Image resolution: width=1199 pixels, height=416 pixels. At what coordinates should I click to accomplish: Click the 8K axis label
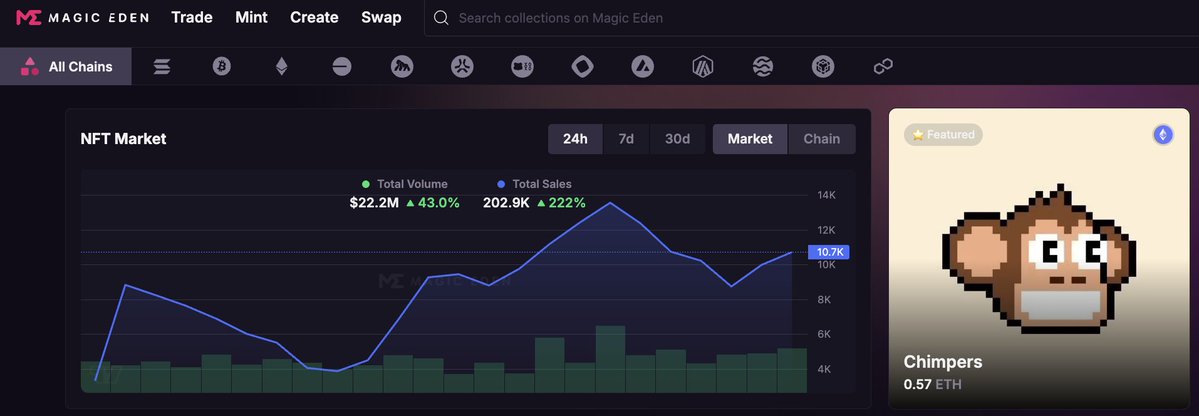point(824,300)
